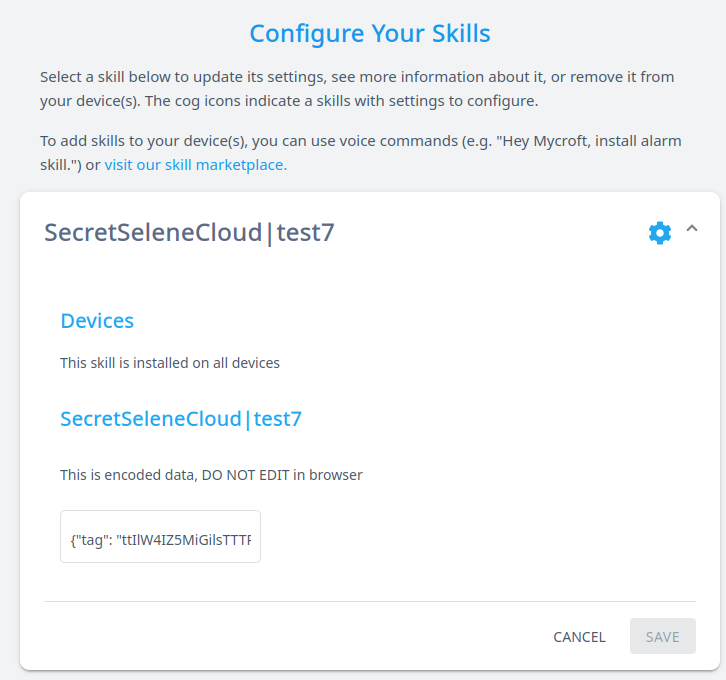Open the skill marketplace link

click(x=195, y=165)
